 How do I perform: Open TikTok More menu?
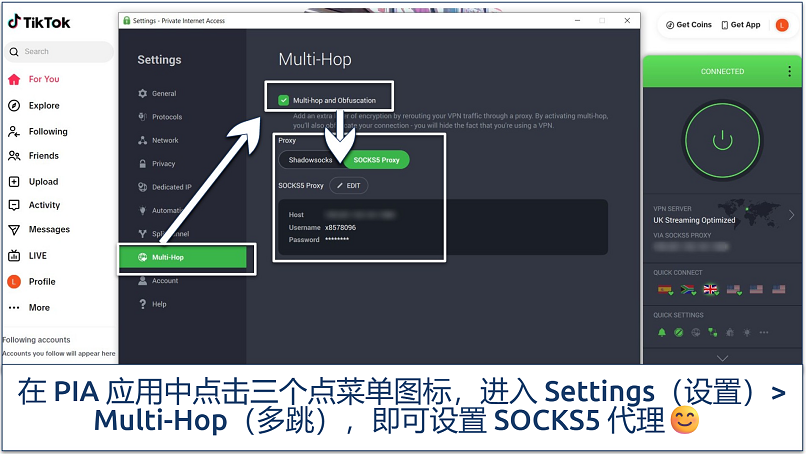pos(29,307)
